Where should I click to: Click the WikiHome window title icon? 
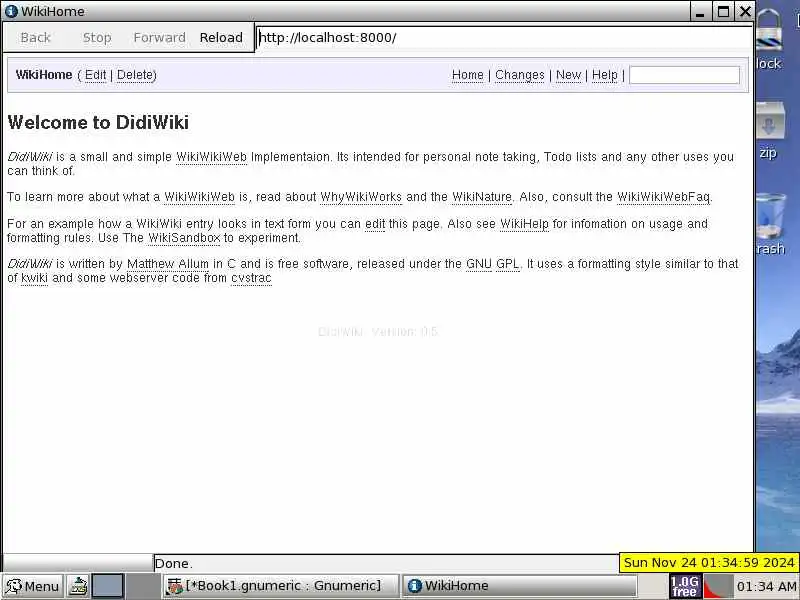pos(11,11)
